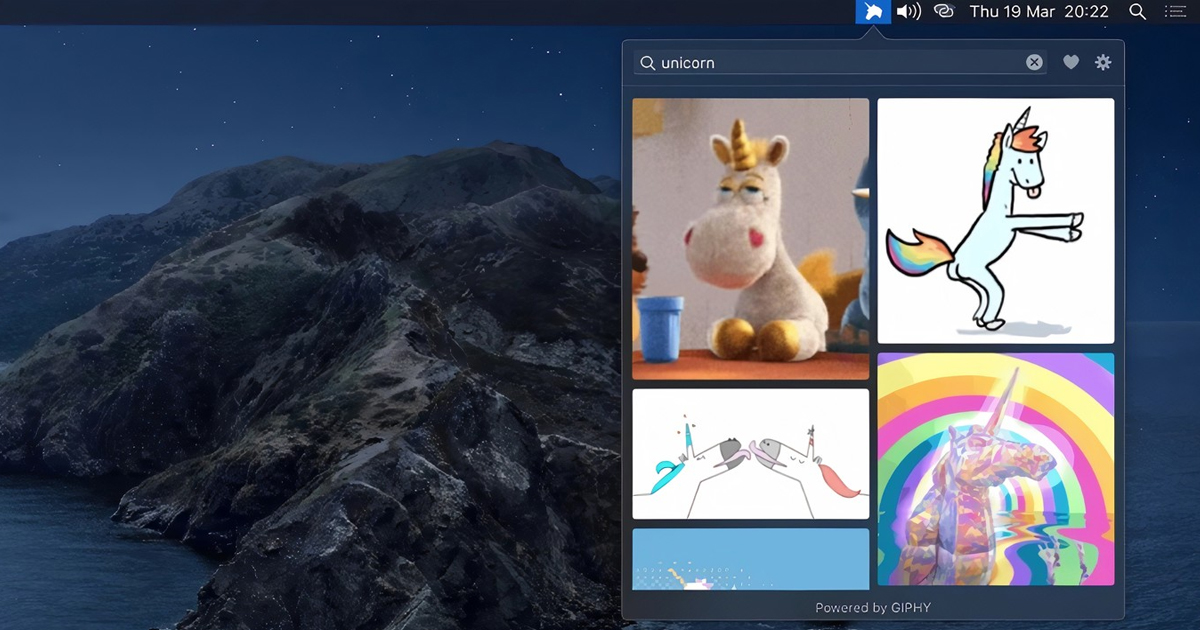1200x630 pixels.
Task: Click the unicorn app icon in the menu bar
Action: coord(873,11)
